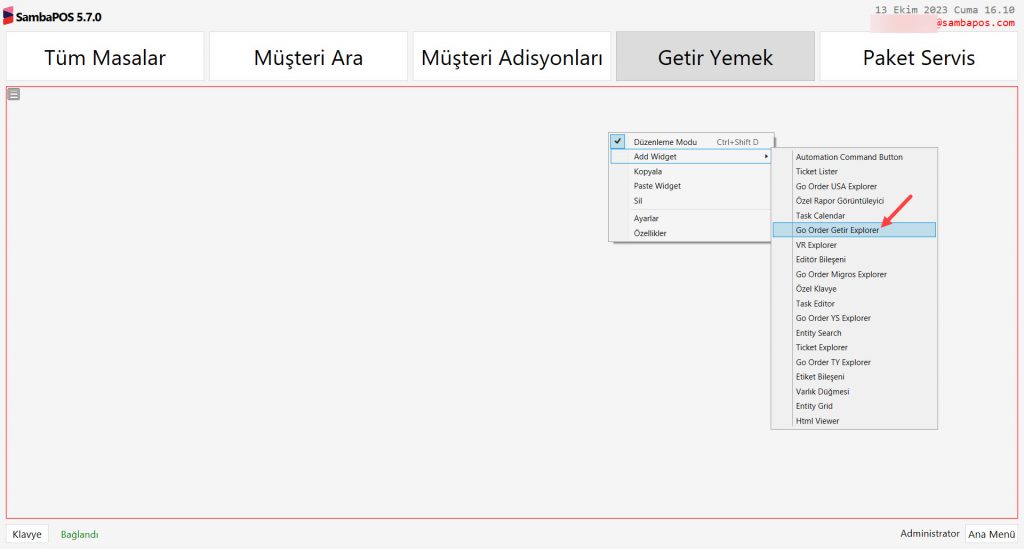Click Sil to delete the widget
This screenshot has height=549, width=1024.
point(638,201)
